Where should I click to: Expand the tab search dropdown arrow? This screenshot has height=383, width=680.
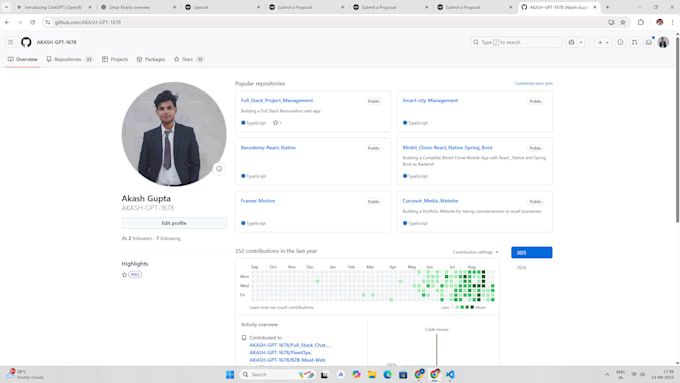pyautogui.click(x=6, y=7)
